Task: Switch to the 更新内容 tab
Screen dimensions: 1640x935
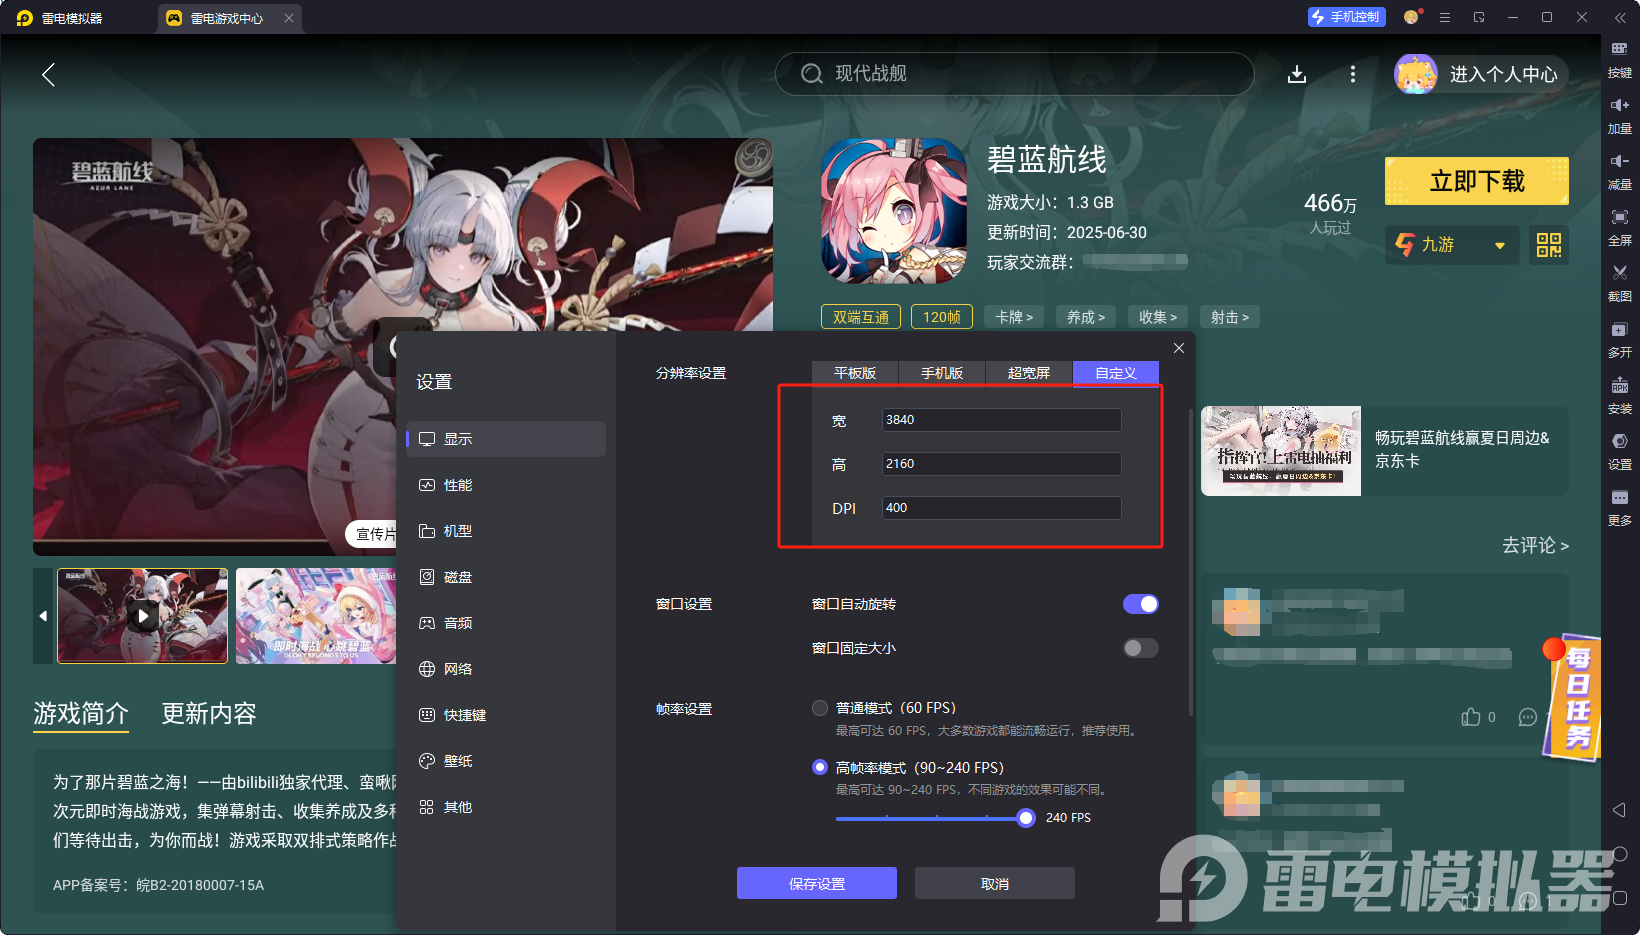Action: tap(209, 713)
